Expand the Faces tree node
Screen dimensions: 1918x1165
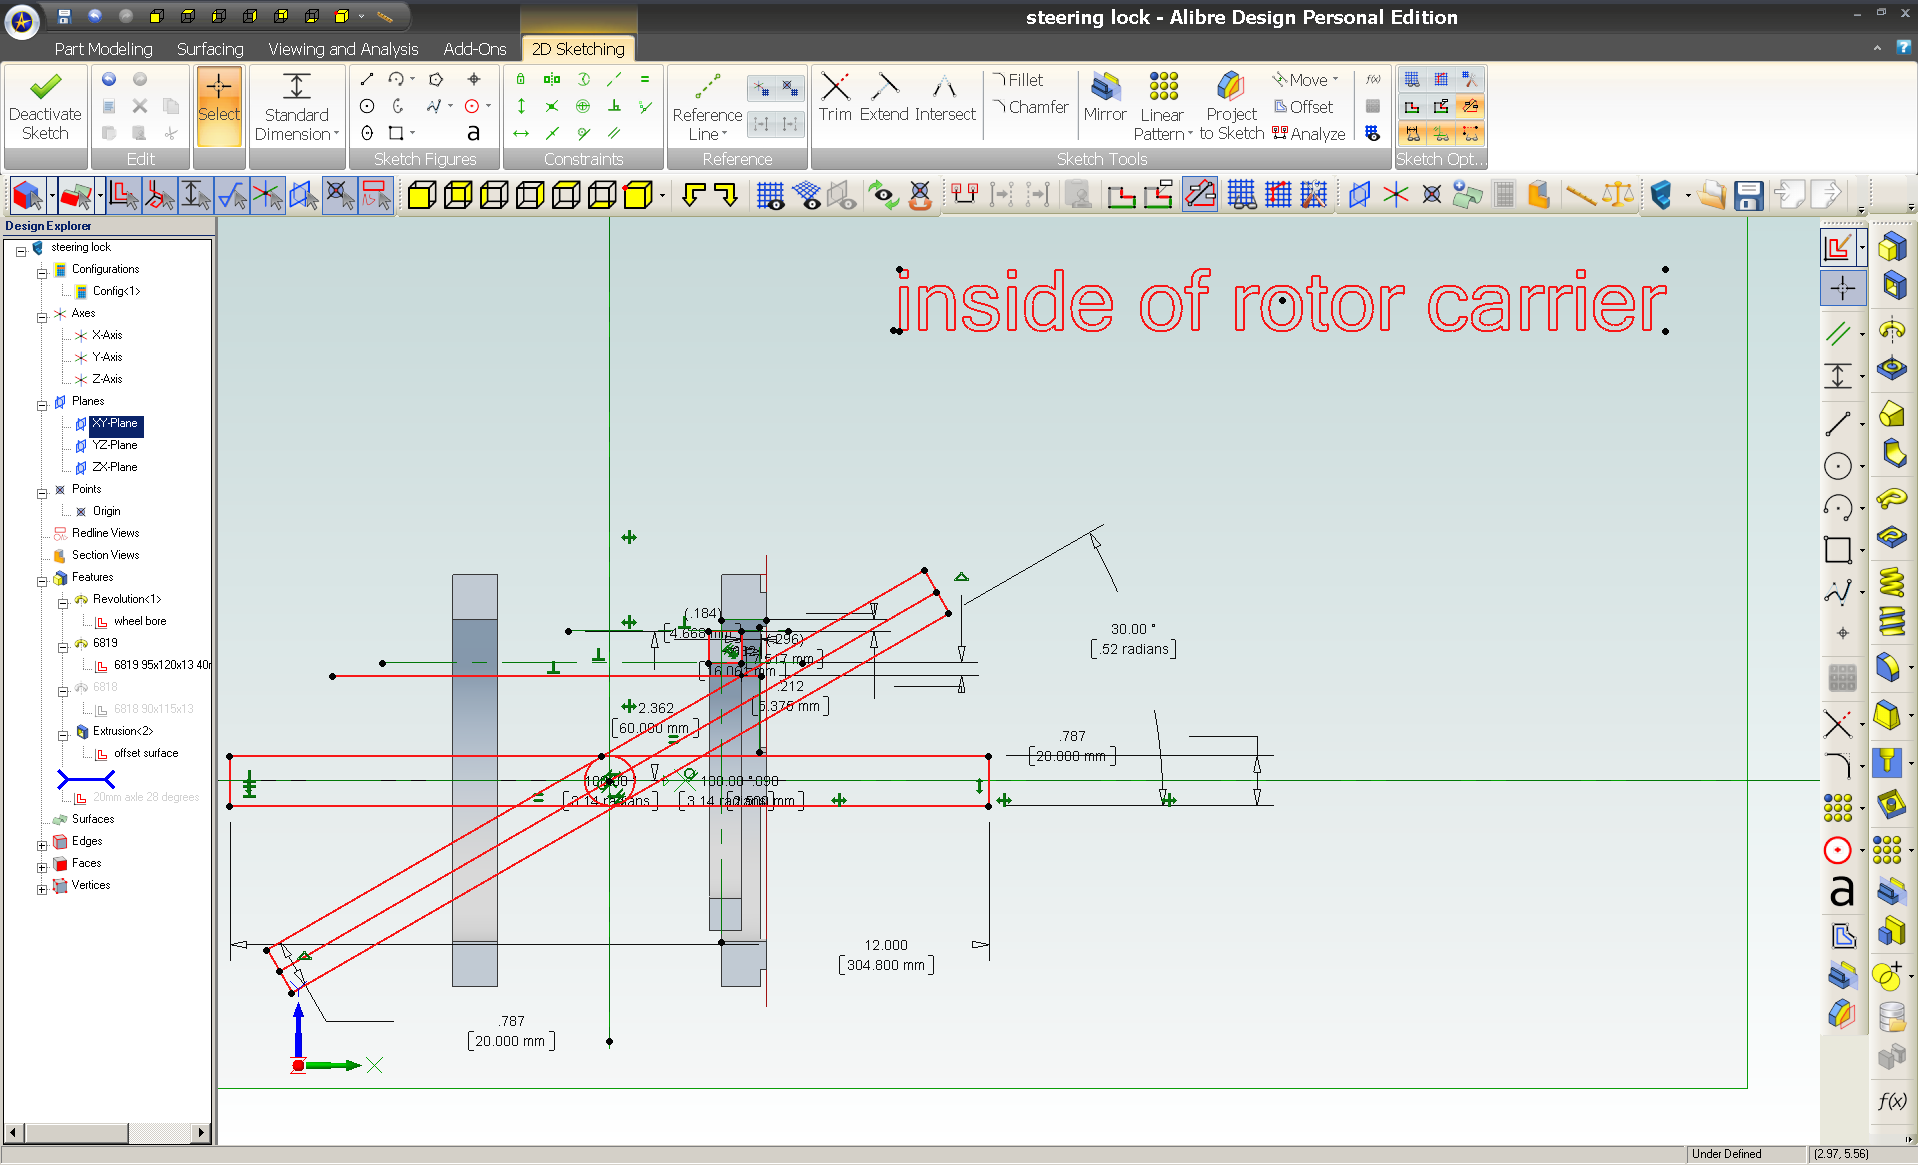42,868
